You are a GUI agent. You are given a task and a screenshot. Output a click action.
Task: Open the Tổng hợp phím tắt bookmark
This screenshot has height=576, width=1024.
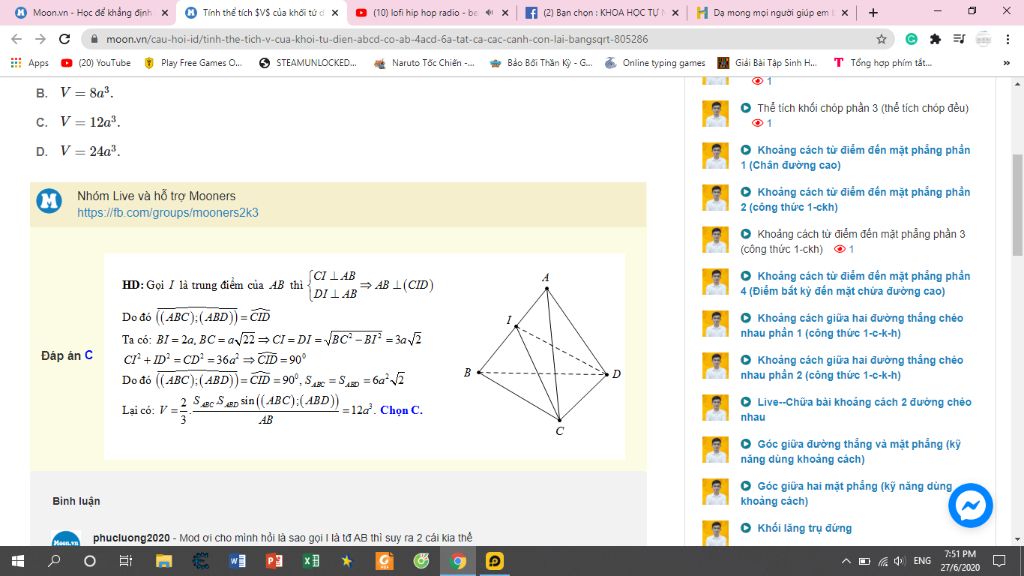882,63
